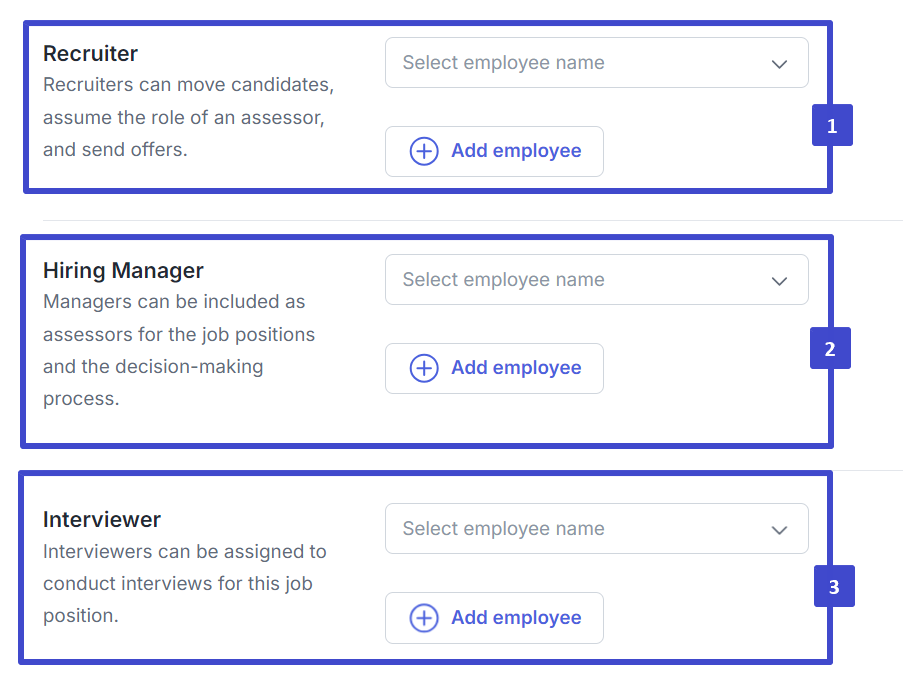Screen dimensions: 903x682
Task: Click the plus icon in the Hiring Manager section
Action: (x=424, y=368)
